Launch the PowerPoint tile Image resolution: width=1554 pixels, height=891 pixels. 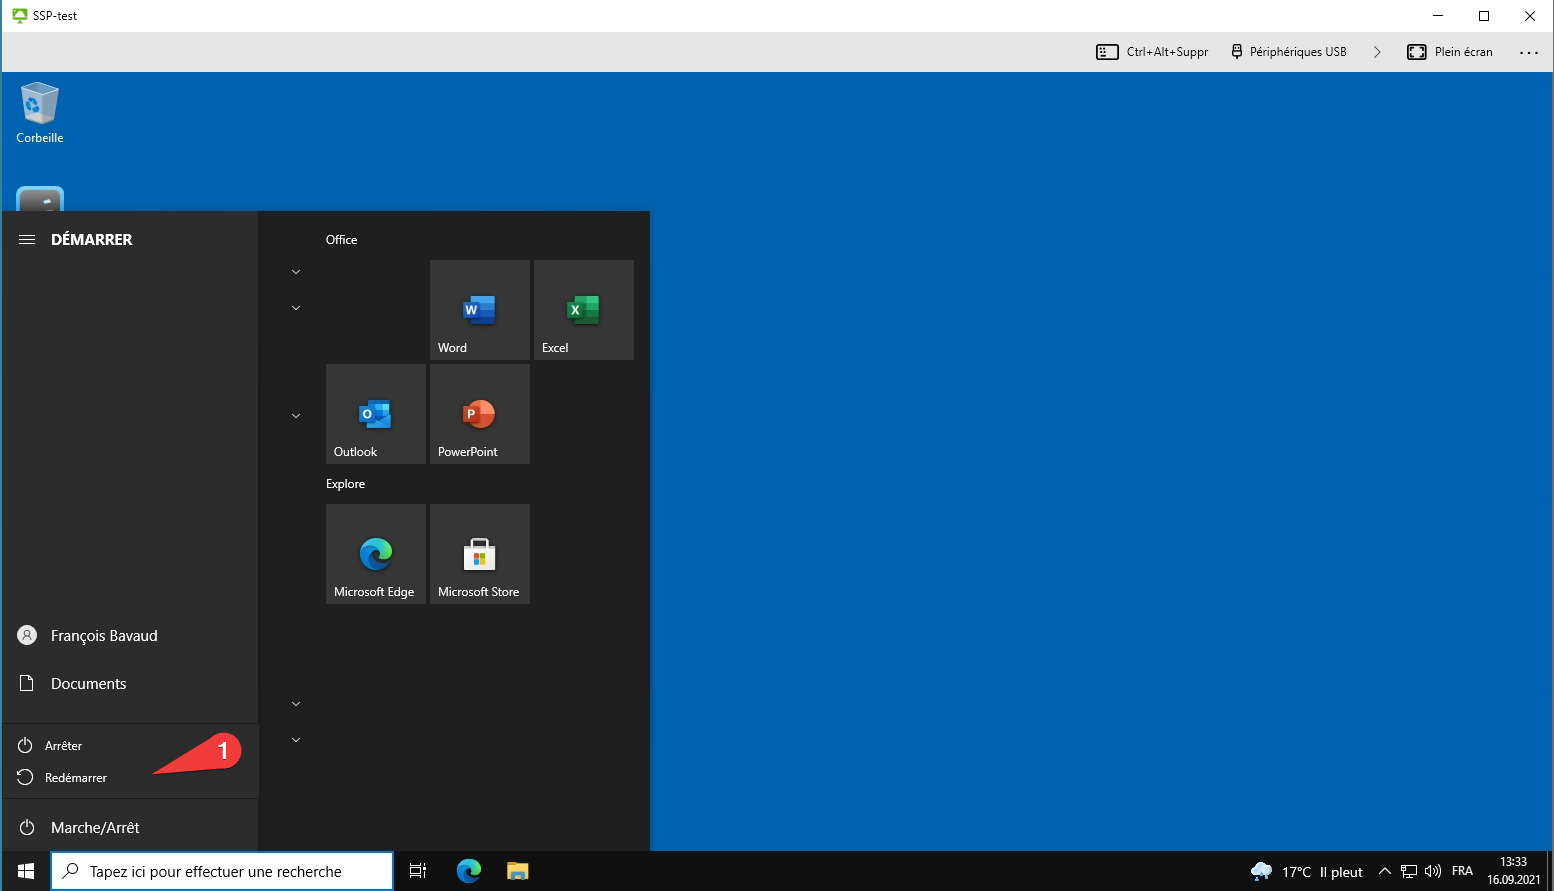click(x=479, y=414)
